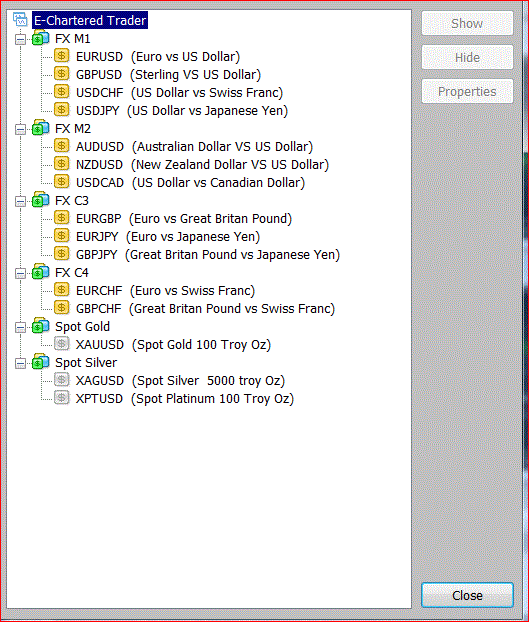The width and height of the screenshot is (529, 622).
Task: Click the gold GBPJPY symbol icon
Action: point(61,254)
